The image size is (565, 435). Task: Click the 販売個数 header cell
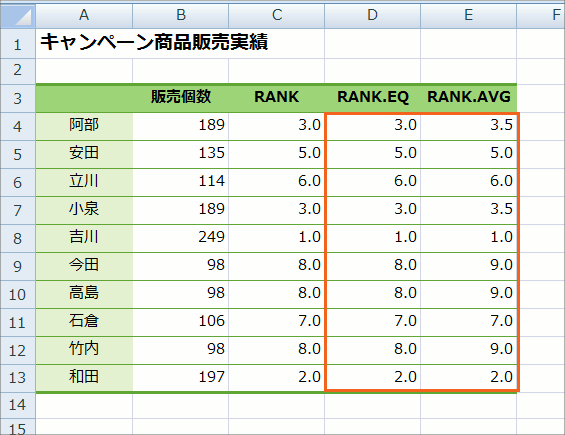coord(181,97)
